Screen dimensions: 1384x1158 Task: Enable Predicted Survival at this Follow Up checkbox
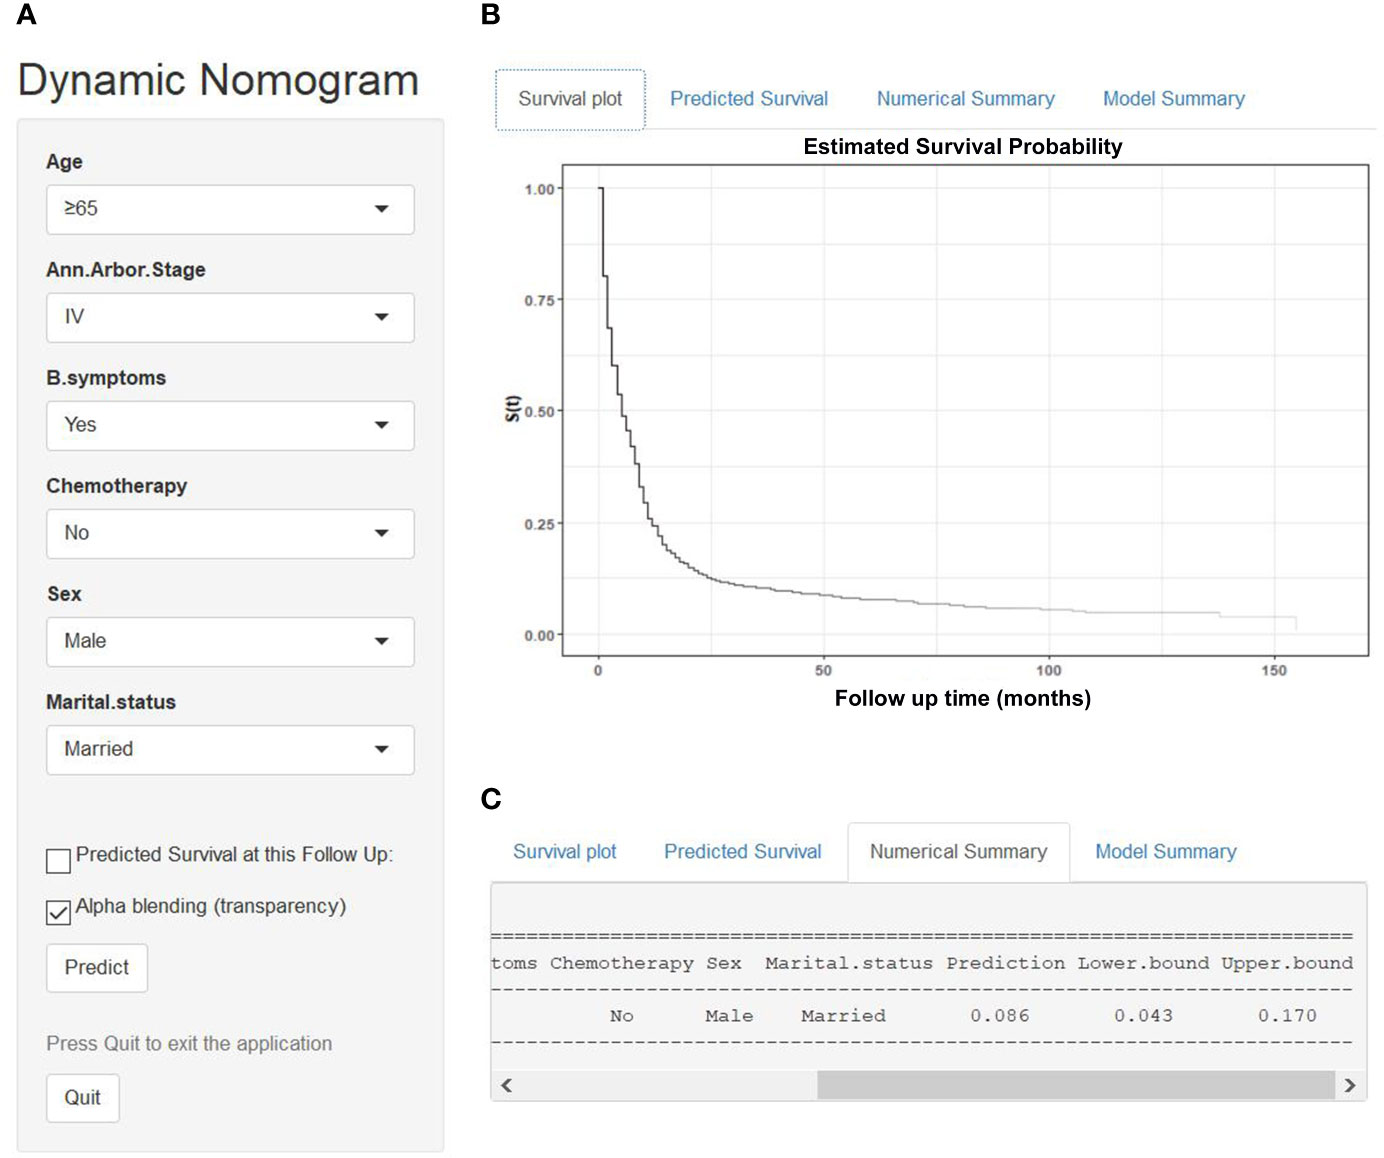click(x=58, y=860)
